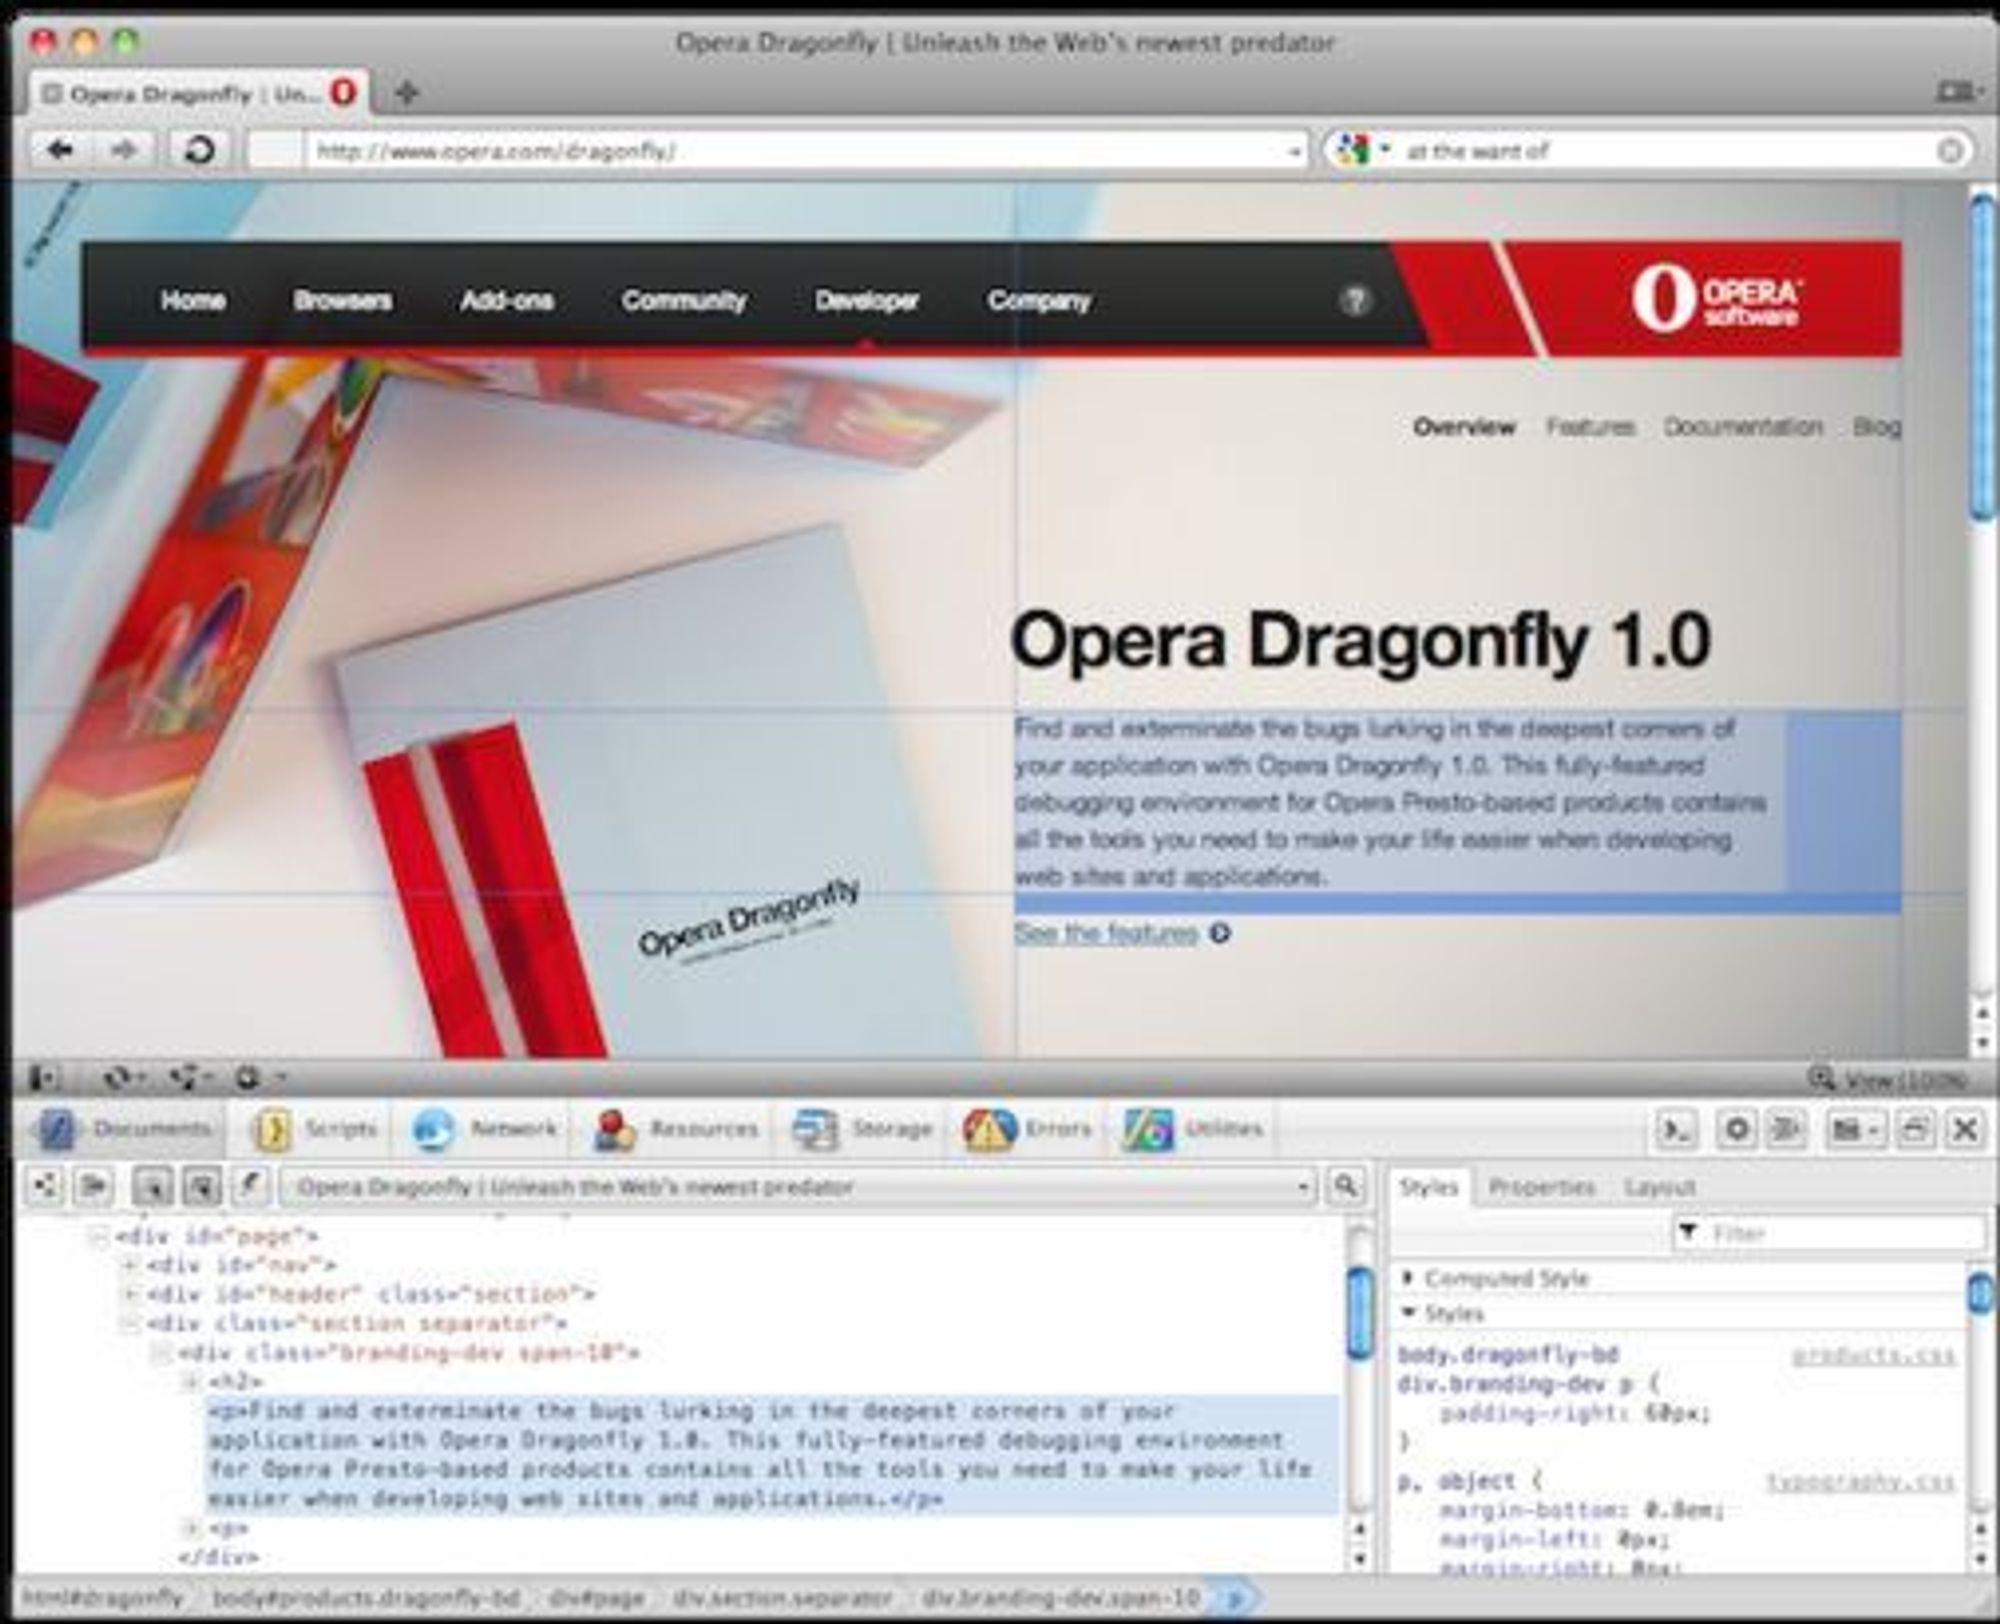The width and height of the screenshot is (2000, 1624).
Task: Select the Styles side panel tab
Action: [1428, 1187]
